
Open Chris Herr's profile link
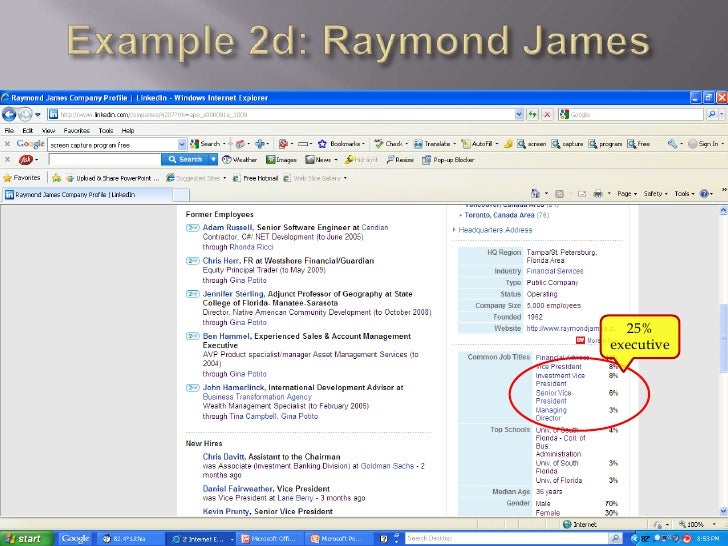click(x=220, y=261)
